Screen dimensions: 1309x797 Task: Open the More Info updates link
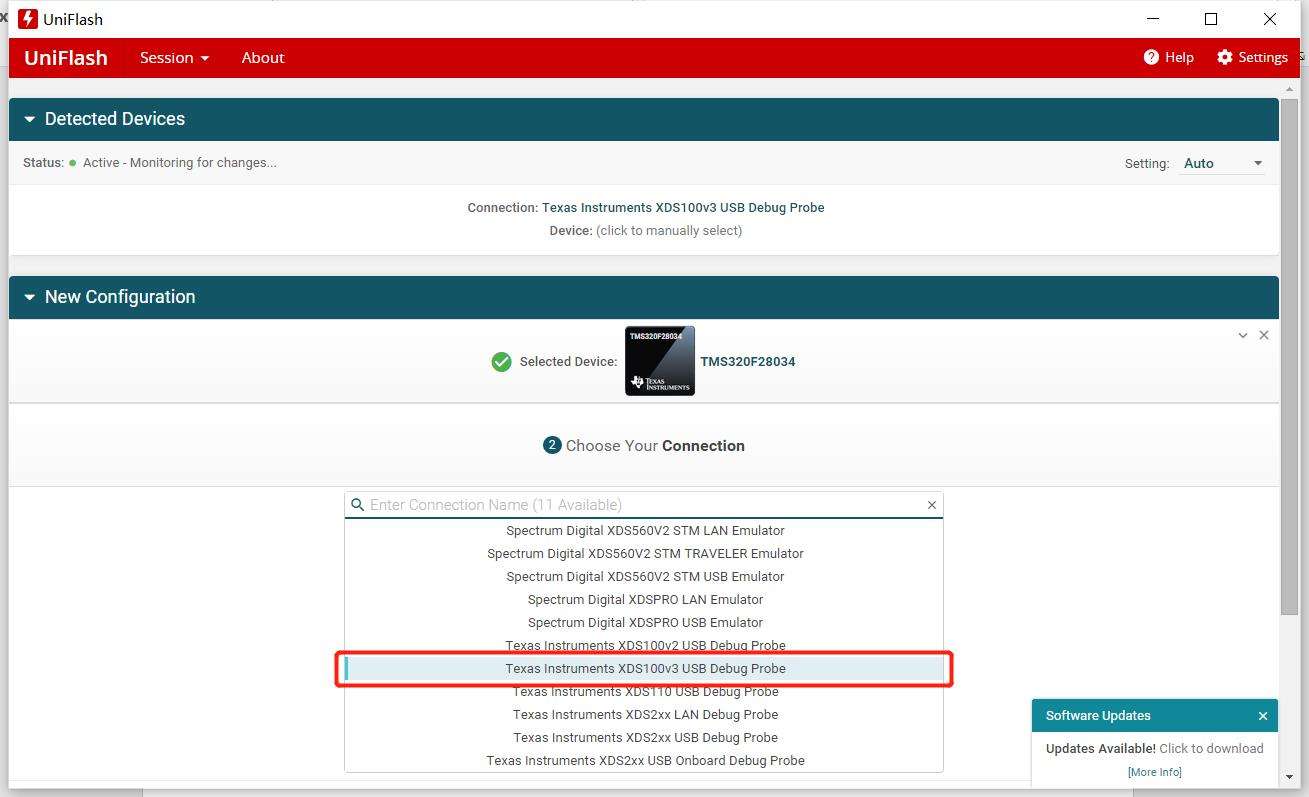pyautogui.click(x=1154, y=772)
